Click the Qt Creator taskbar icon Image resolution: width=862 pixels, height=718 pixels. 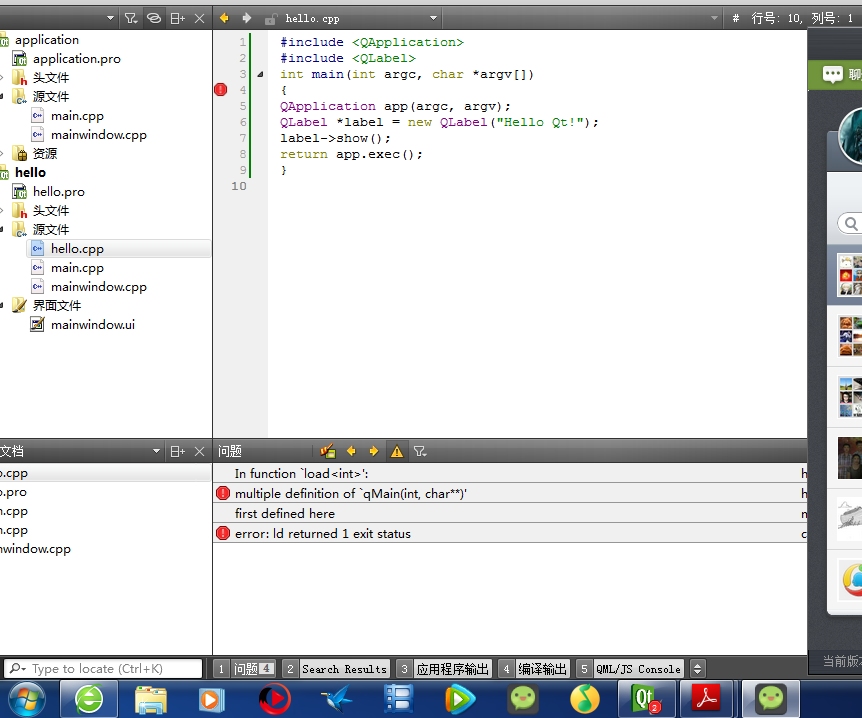(x=646, y=699)
